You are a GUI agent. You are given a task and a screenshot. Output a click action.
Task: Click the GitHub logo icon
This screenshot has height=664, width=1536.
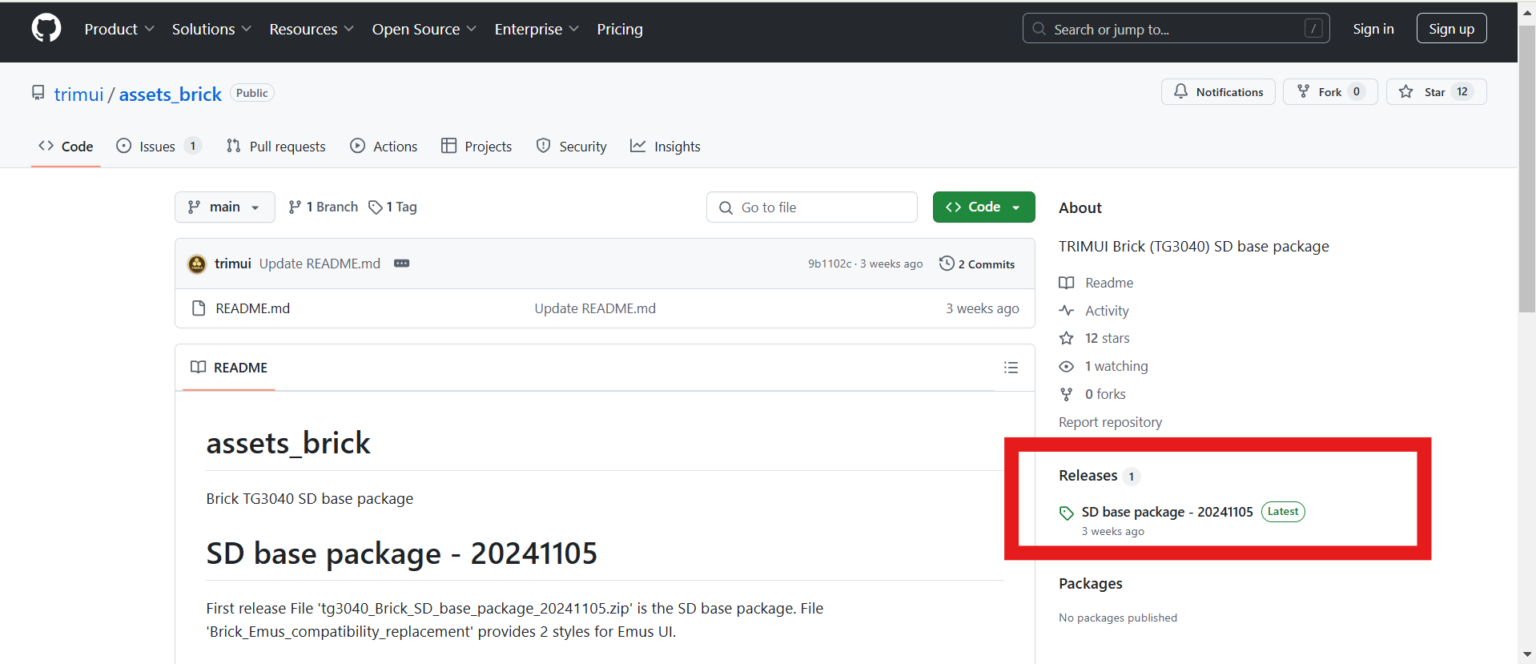[46, 29]
